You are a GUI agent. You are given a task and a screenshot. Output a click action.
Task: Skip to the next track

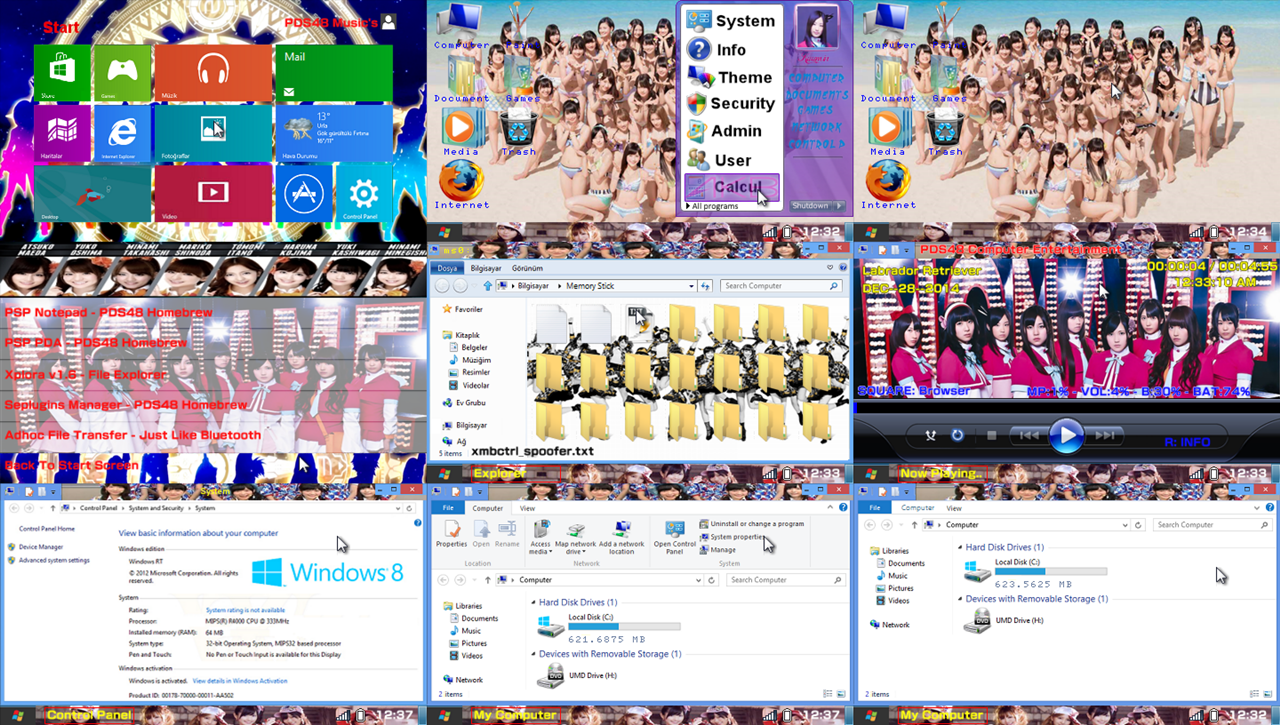1104,436
